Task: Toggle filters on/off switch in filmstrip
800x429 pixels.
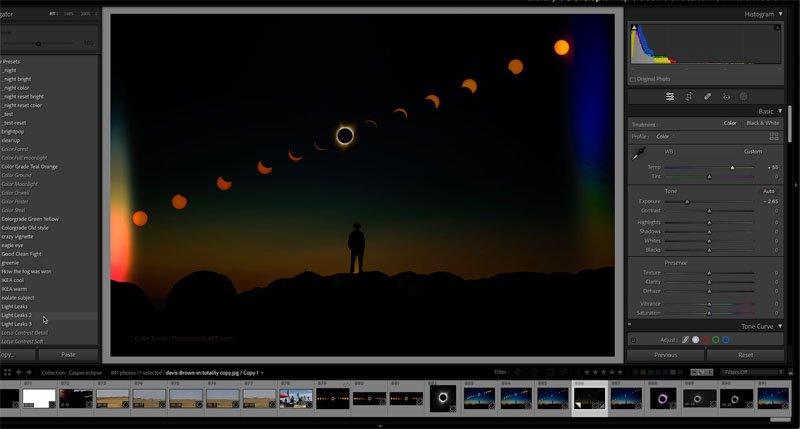Action: point(790,372)
